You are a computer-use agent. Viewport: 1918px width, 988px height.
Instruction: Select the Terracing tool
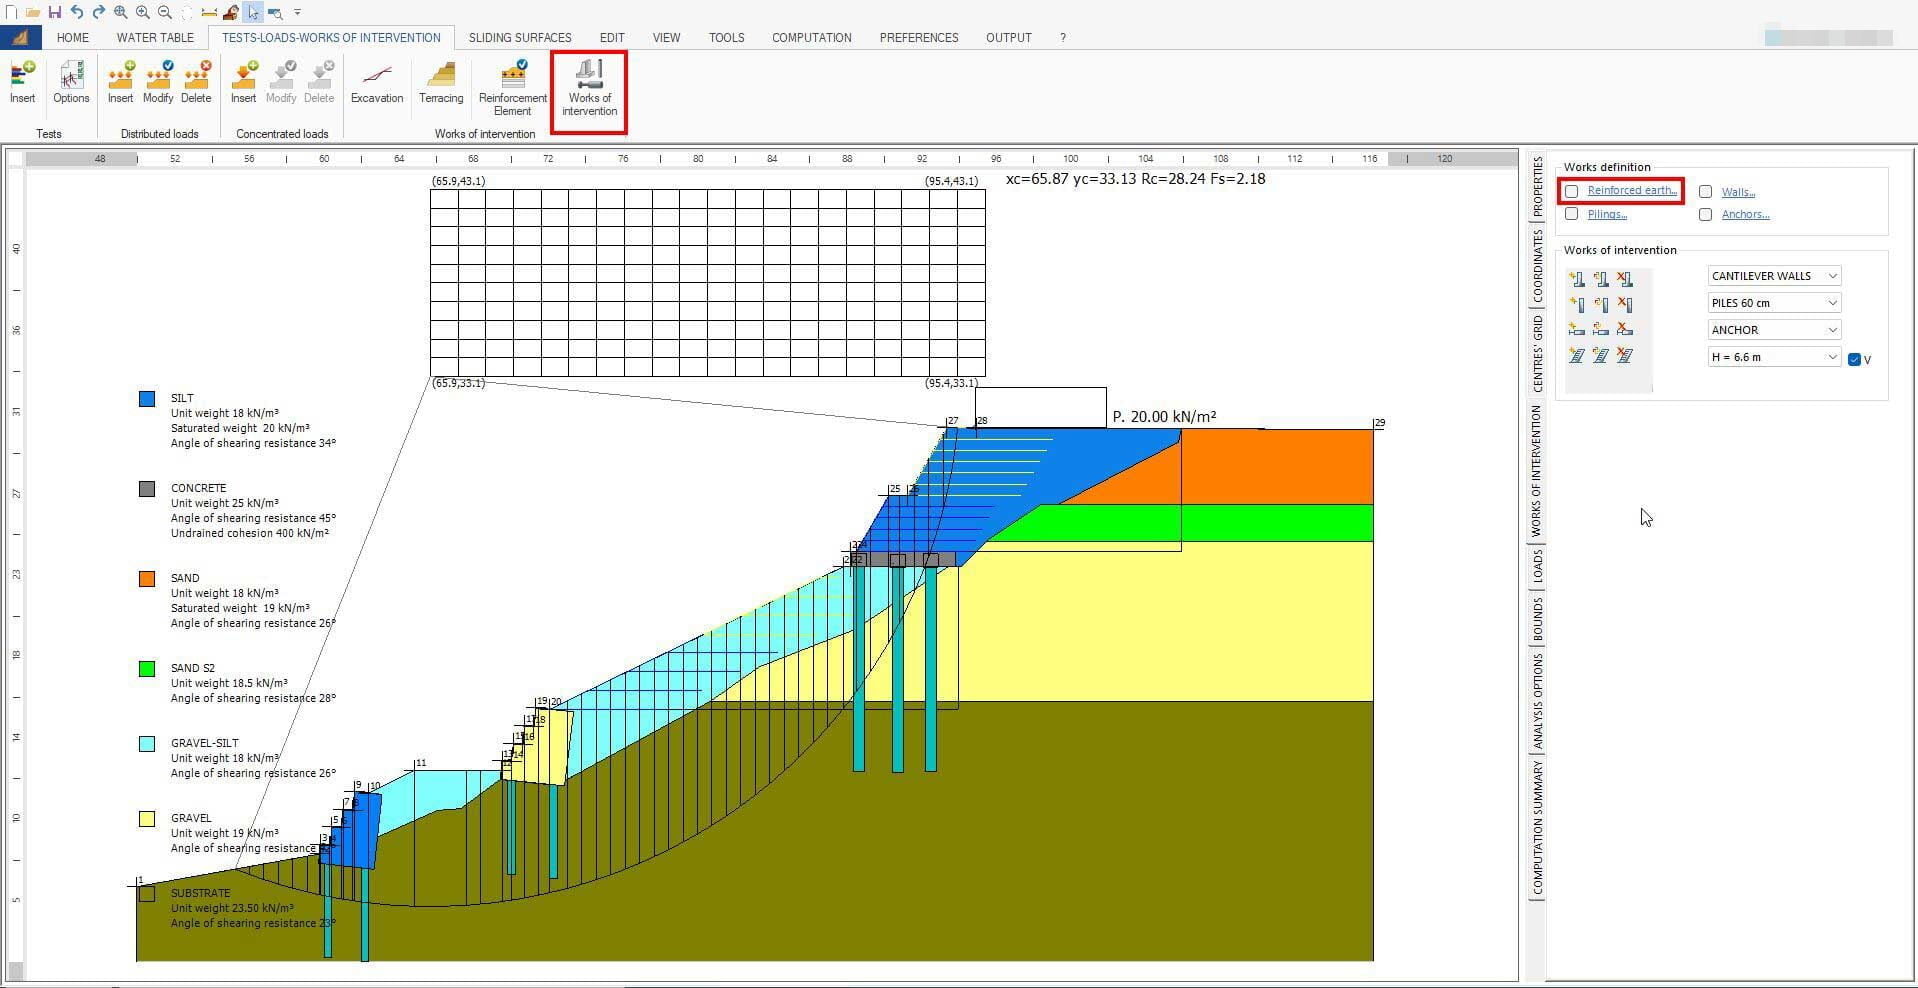coord(440,85)
